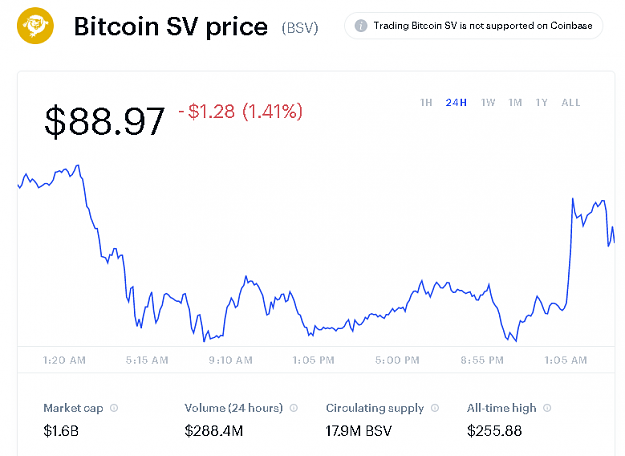The image size is (625, 456).
Task: Switch chart to the 1M range
Action: click(515, 103)
